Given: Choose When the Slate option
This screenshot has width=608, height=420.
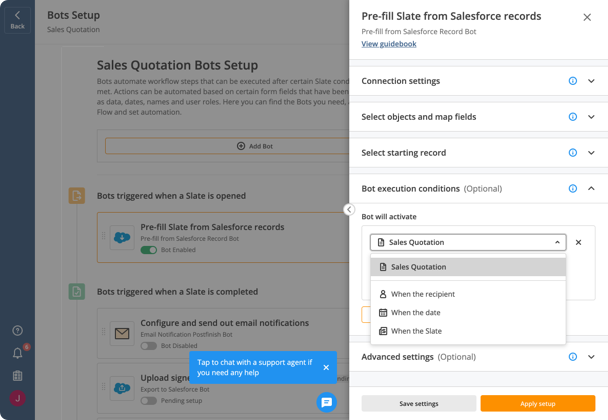Looking at the screenshot, I should coord(468,331).
